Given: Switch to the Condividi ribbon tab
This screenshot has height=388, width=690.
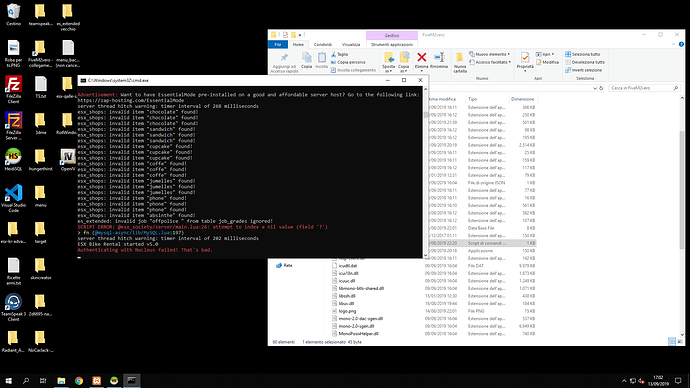Looking at the screenshot, I should click(x=323, y=44).
